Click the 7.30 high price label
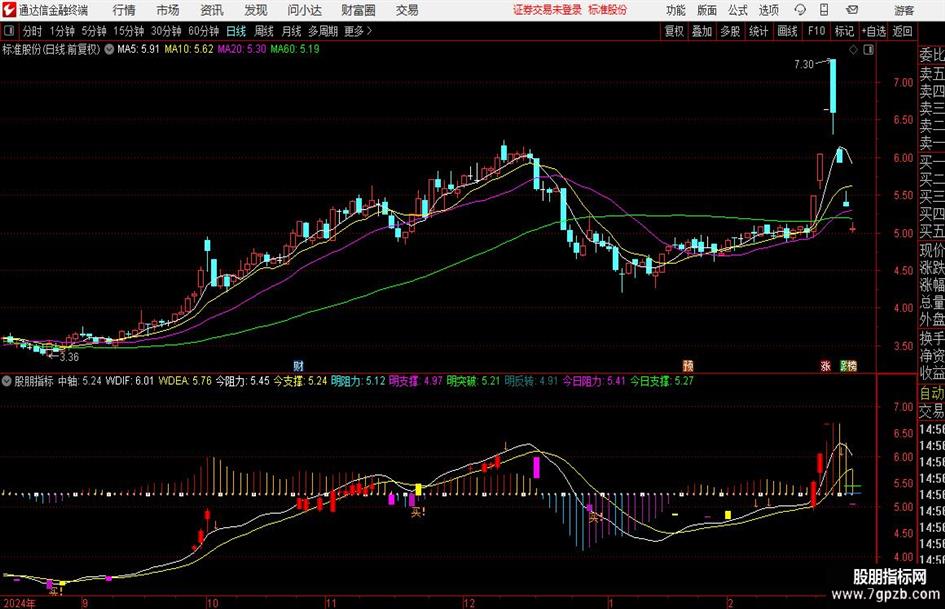945x609 pixels. click(x=804, y=64)
